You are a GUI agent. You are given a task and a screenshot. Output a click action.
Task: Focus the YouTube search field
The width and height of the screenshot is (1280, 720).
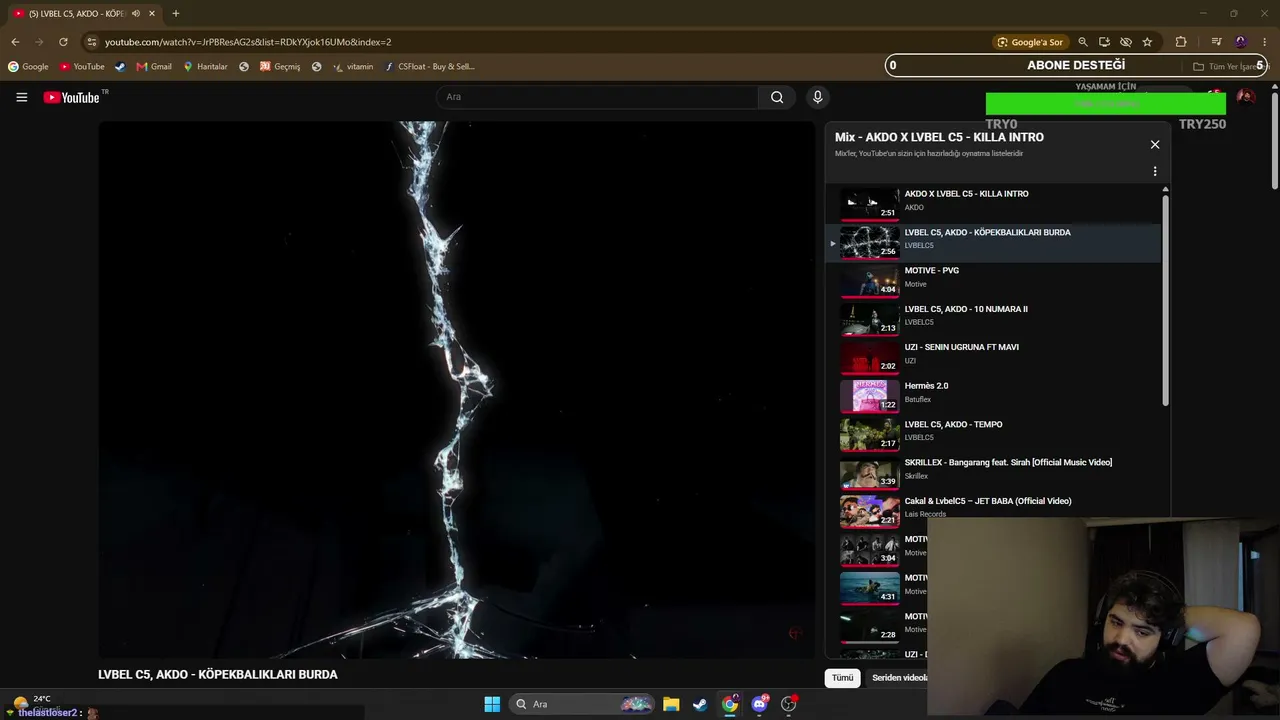click(597, 97)
